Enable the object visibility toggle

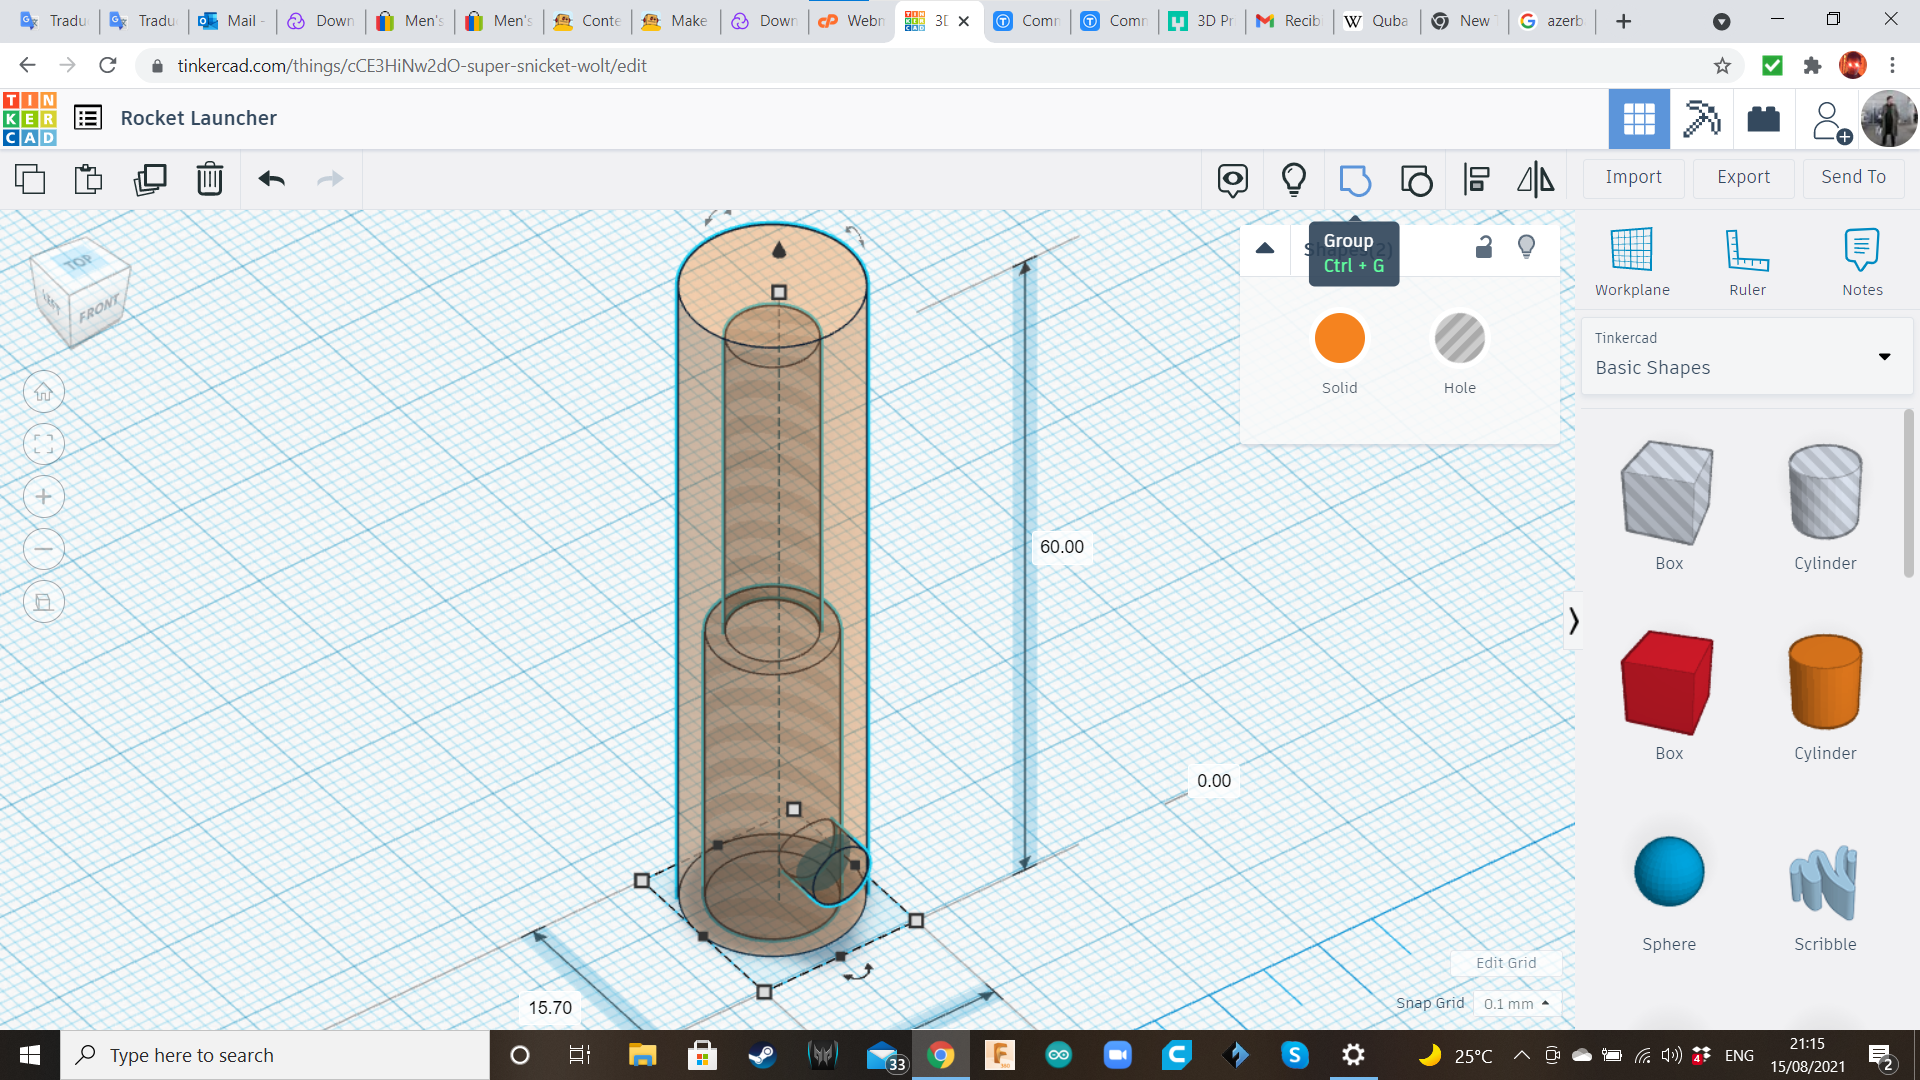click(1527, 248)
